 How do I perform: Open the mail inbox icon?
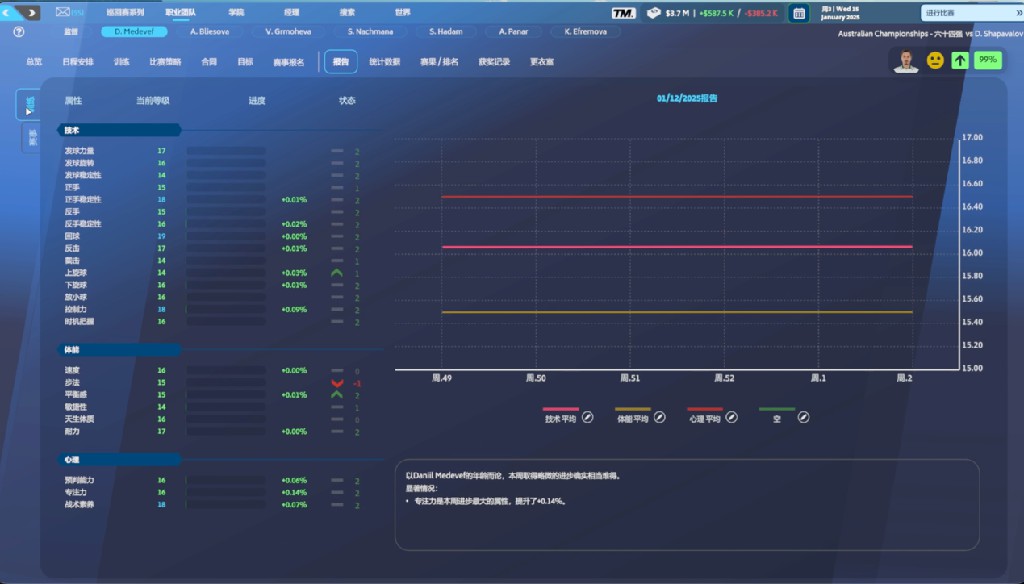click(x=64, y=13)
